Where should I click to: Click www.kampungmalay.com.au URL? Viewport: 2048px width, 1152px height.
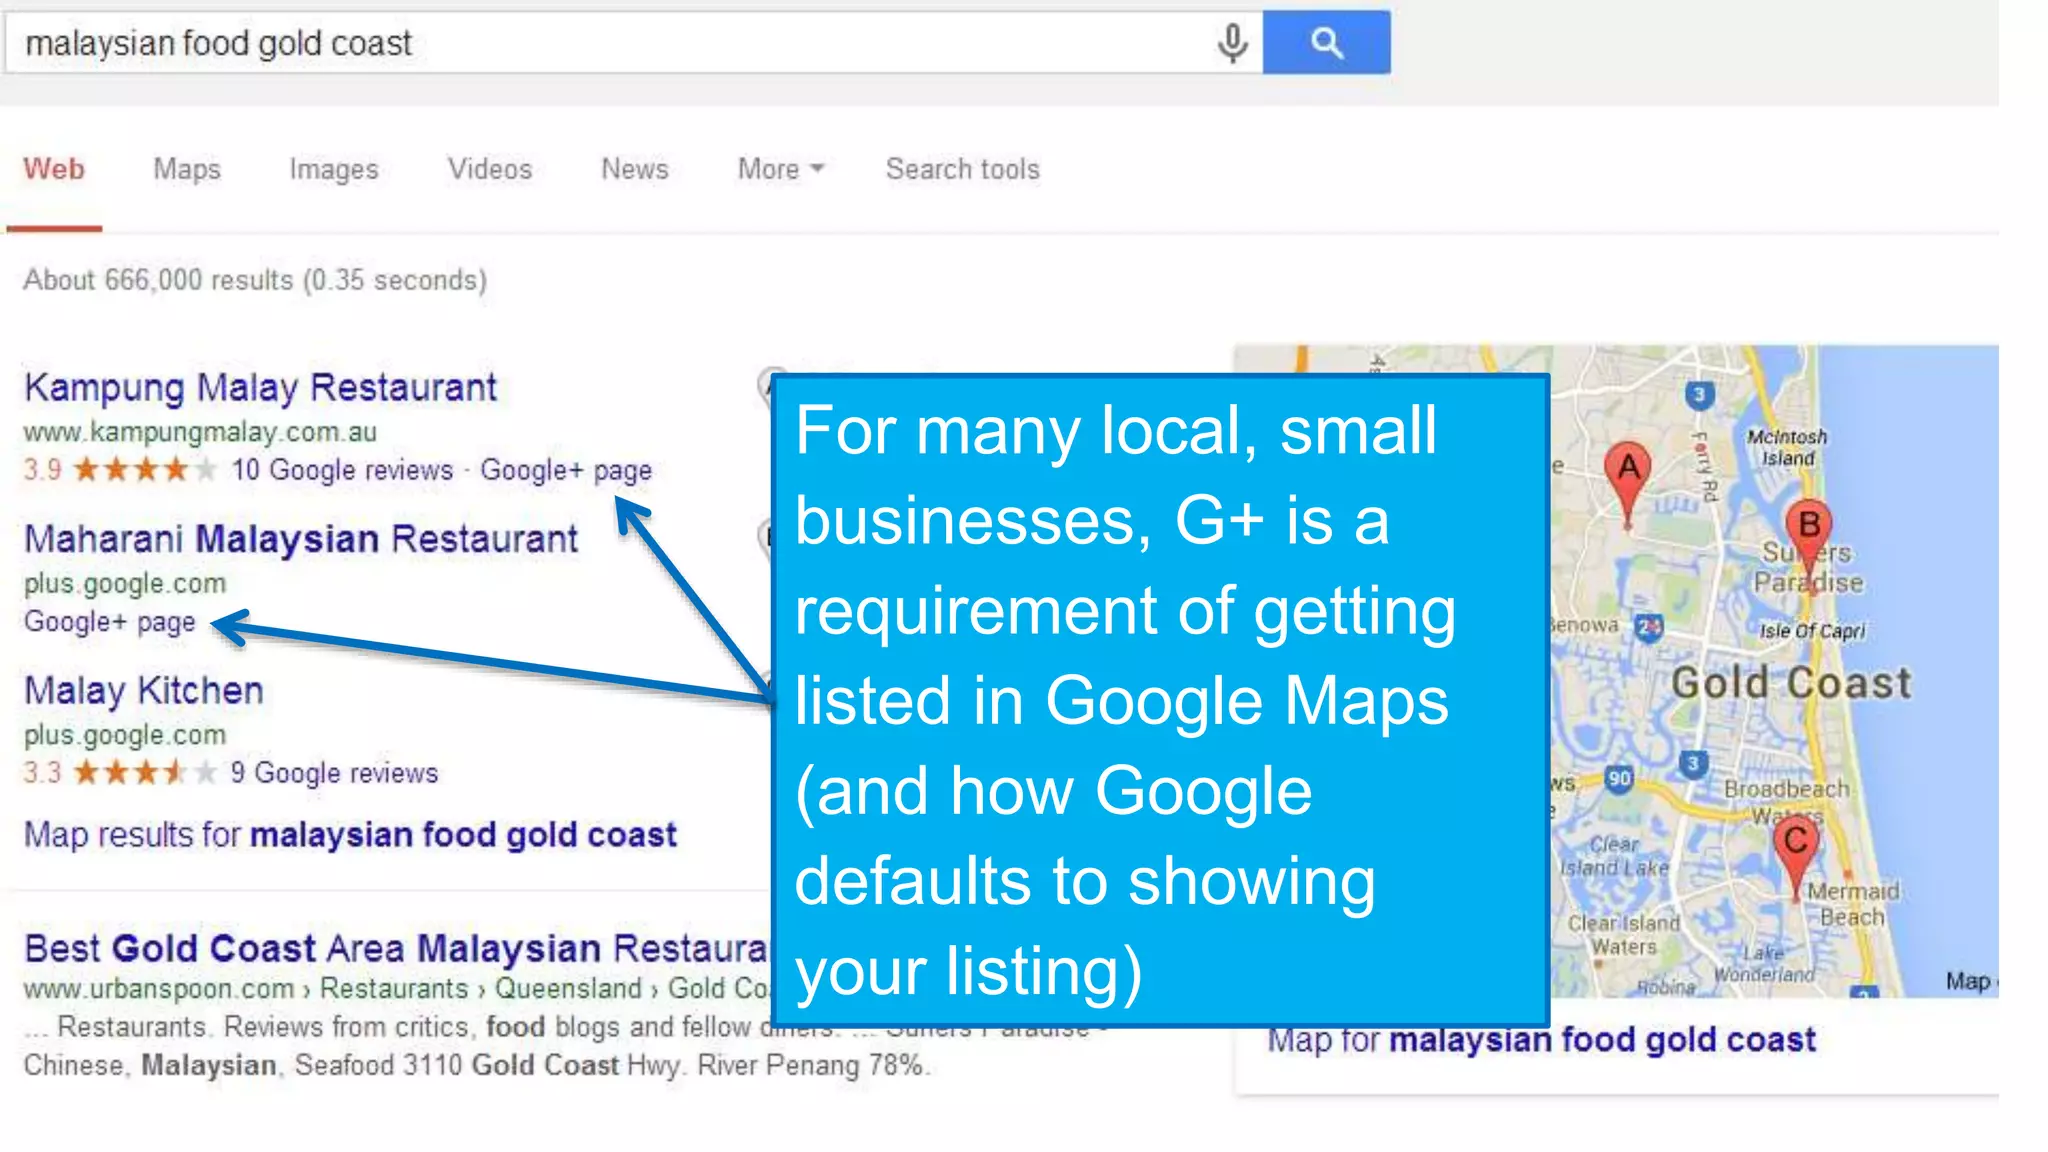pyautogui.click(x=200, y=432)
